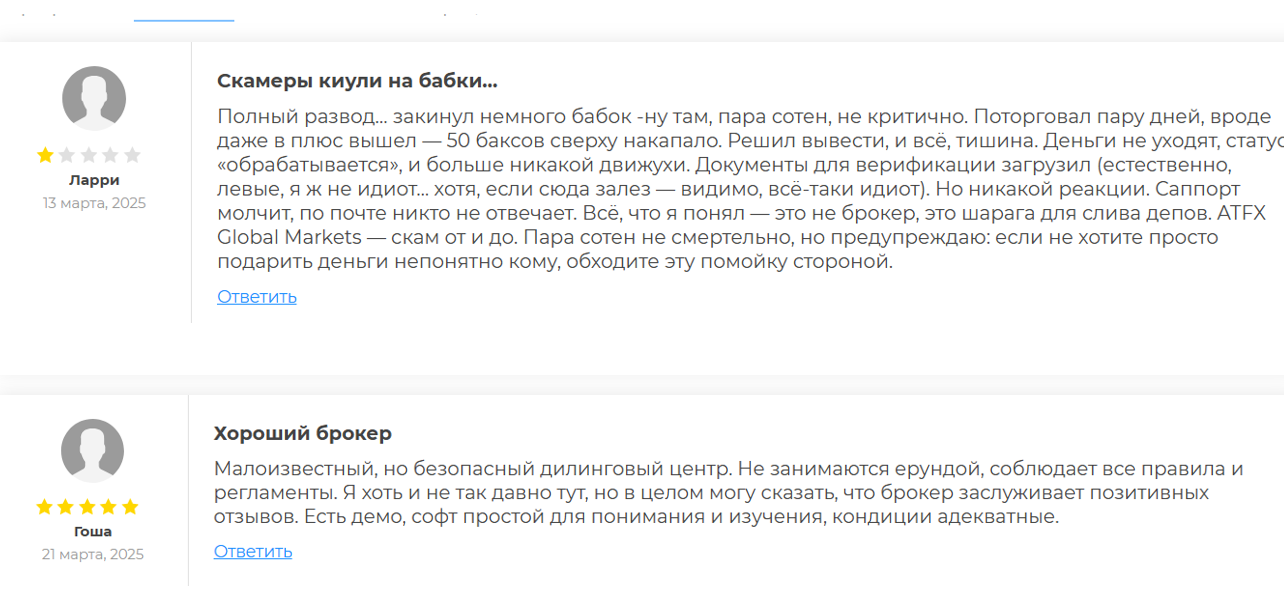Click the review title 'Скамеры киули на бабки...'
Viewport: 1284px width, 591px height.
coord(357,81)
